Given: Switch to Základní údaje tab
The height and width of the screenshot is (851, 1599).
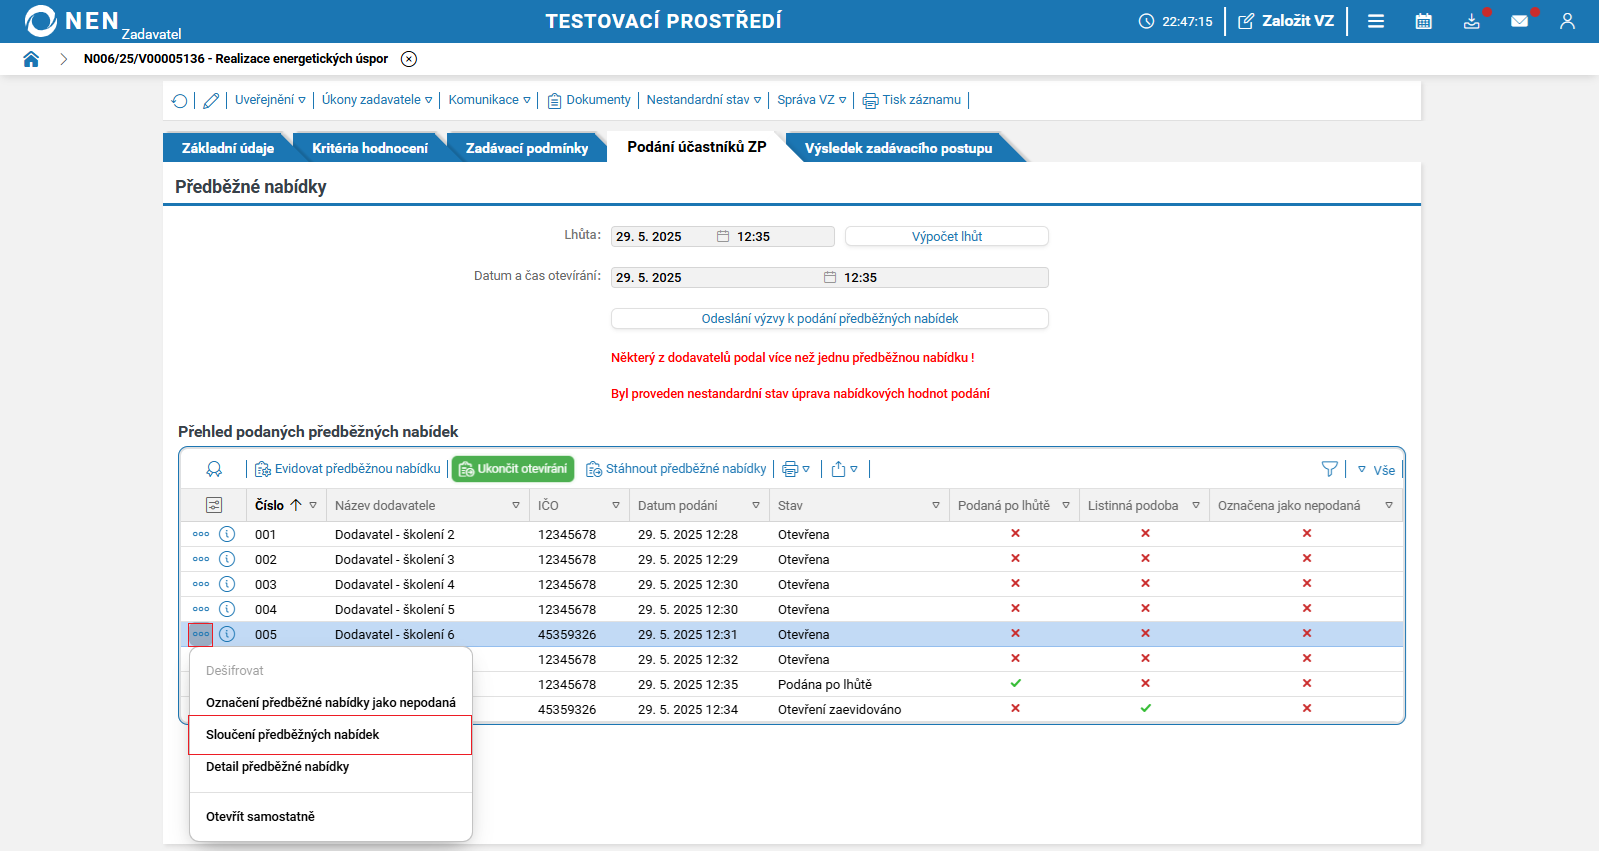Looking at the screenshot, I should click(x=228, y=148).
